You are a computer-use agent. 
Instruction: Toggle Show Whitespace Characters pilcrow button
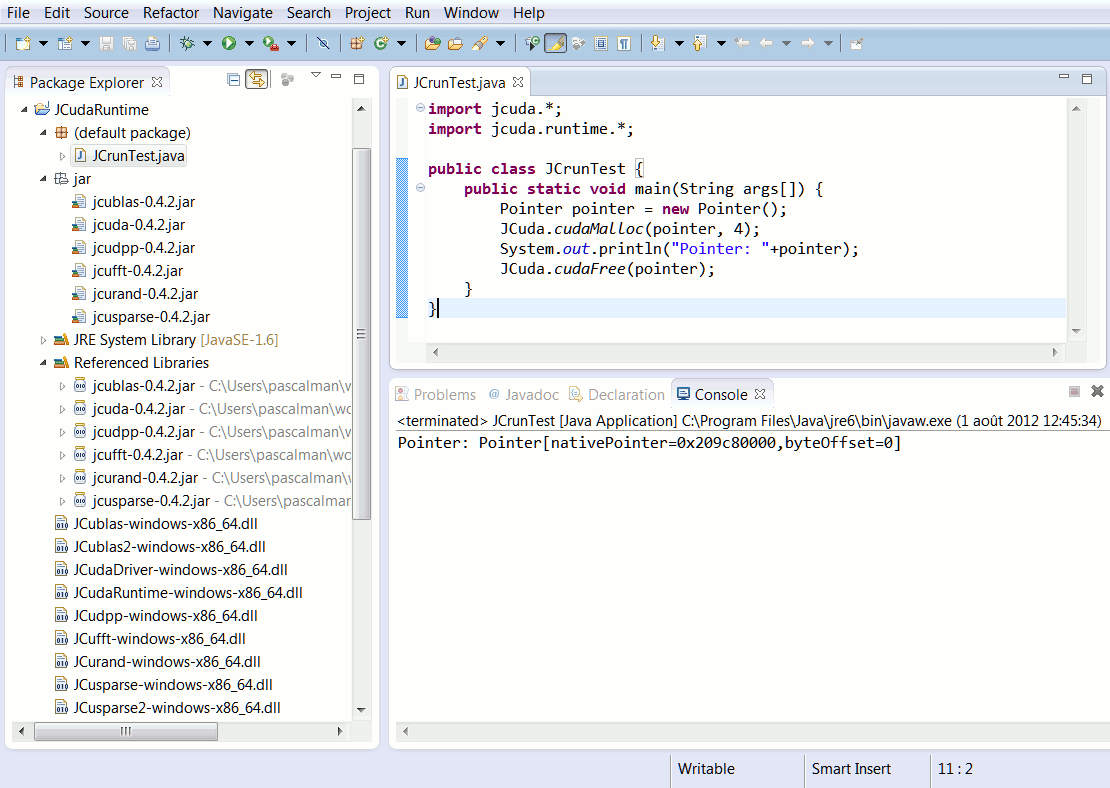[x=624, y=43]
